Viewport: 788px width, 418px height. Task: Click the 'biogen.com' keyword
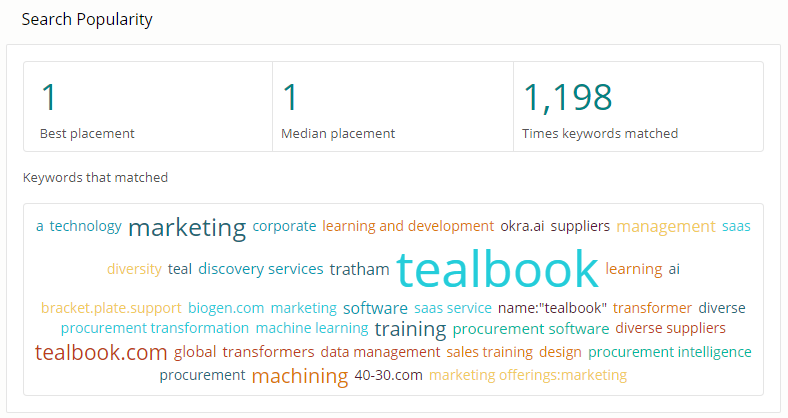click(x=226, y=308)
